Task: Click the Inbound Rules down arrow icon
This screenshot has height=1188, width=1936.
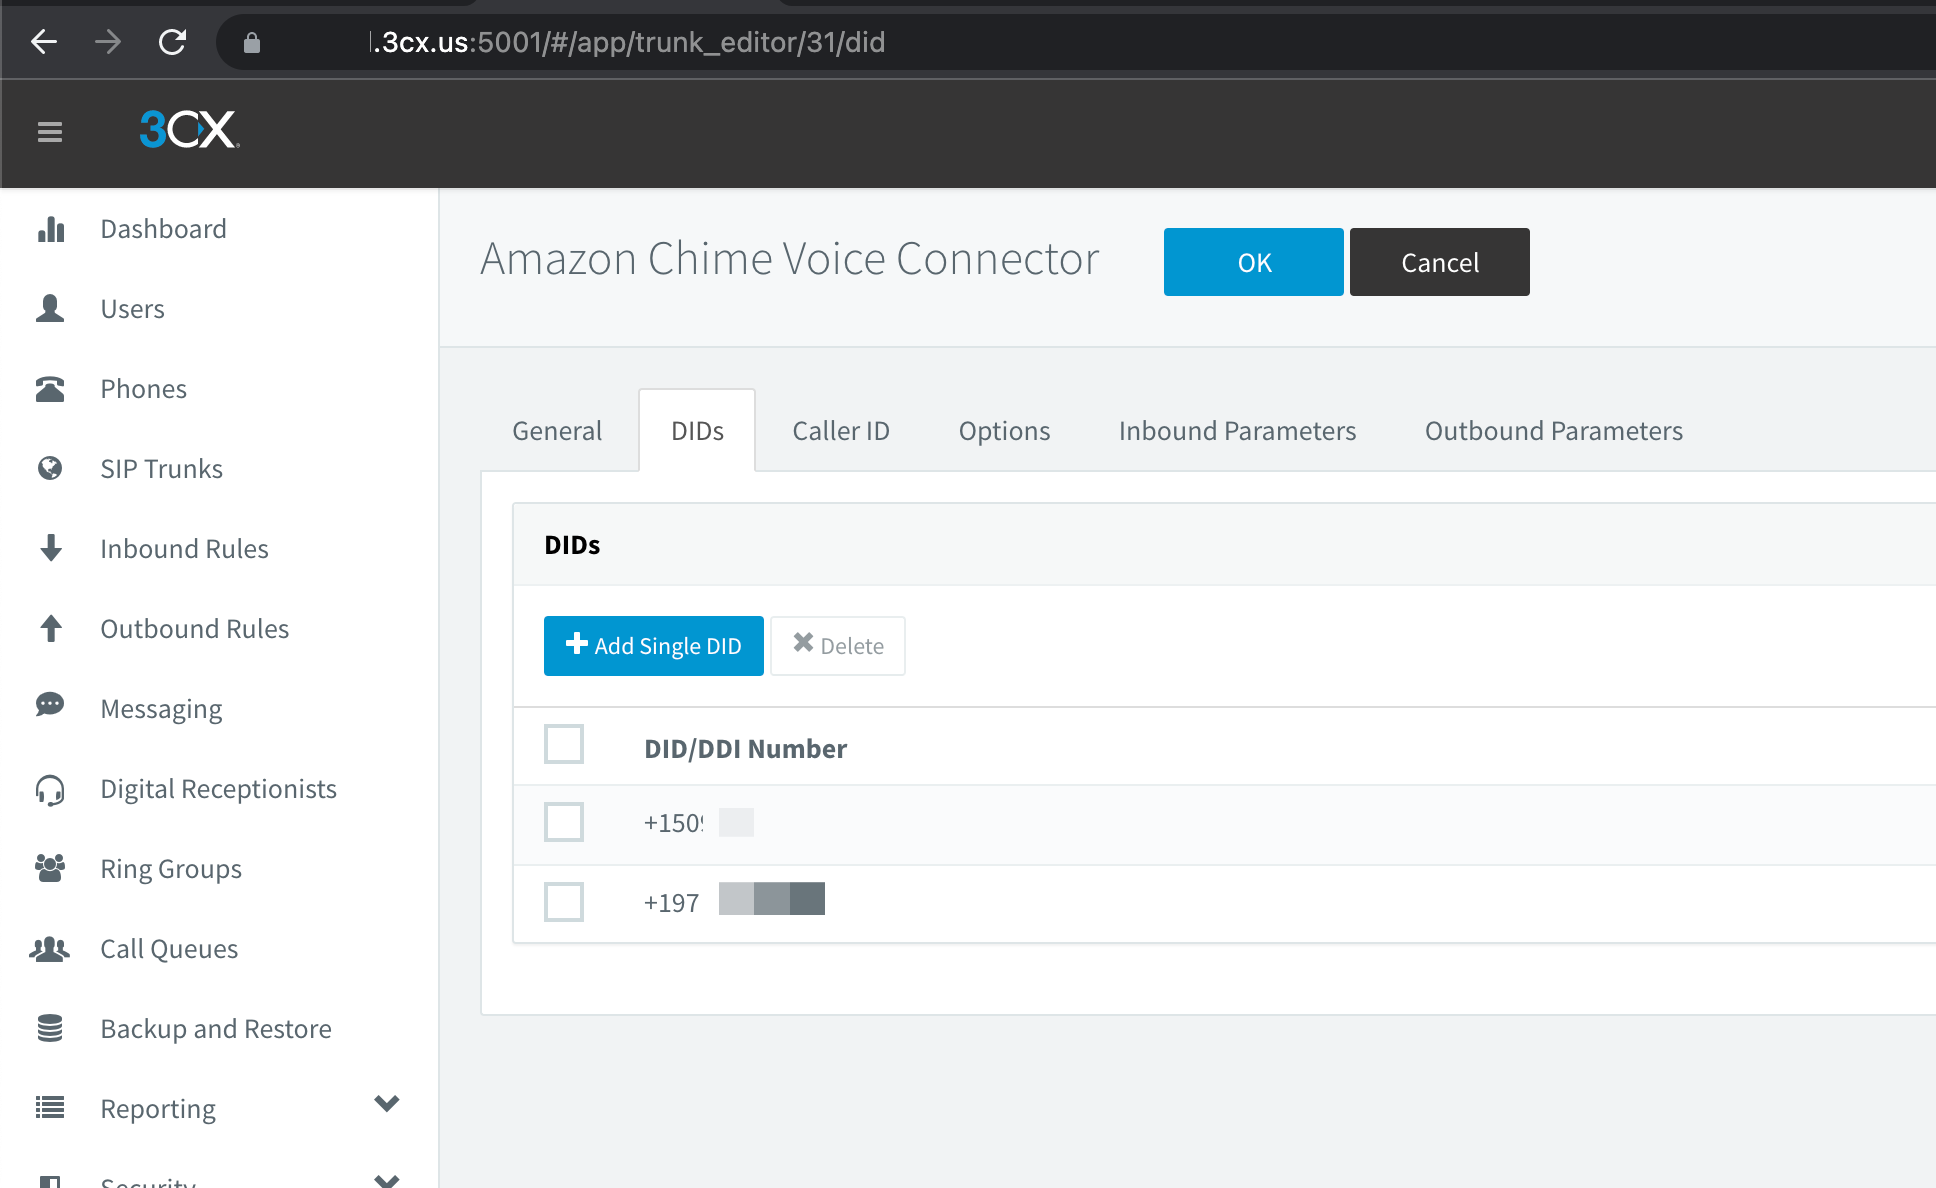Action: tap(51, 548)
